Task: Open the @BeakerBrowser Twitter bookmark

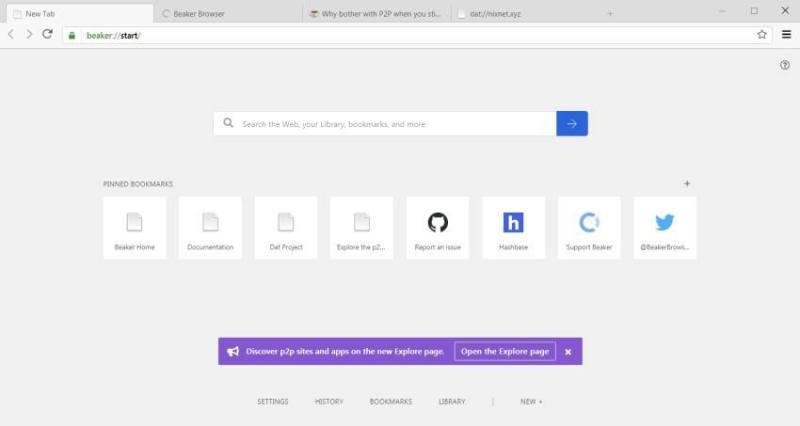Action: pos(665,228)
